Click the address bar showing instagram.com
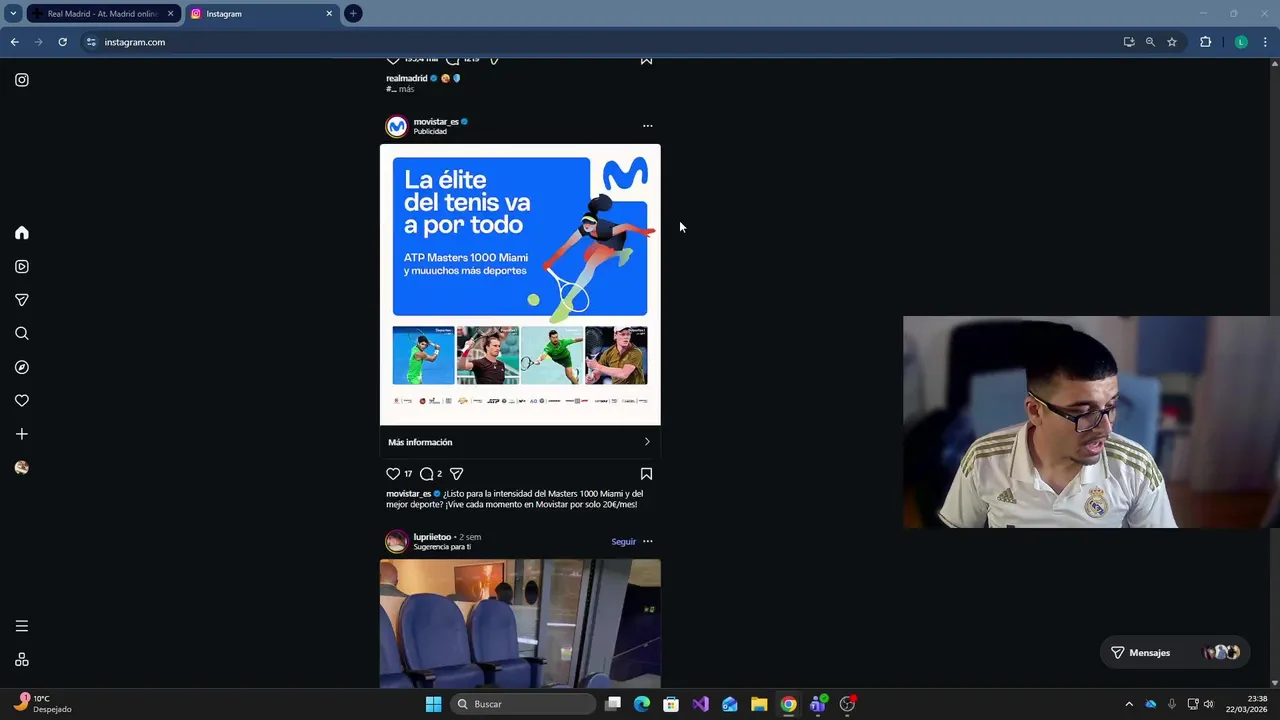Viewport: 1280px width, 720px height. (600, 42)
